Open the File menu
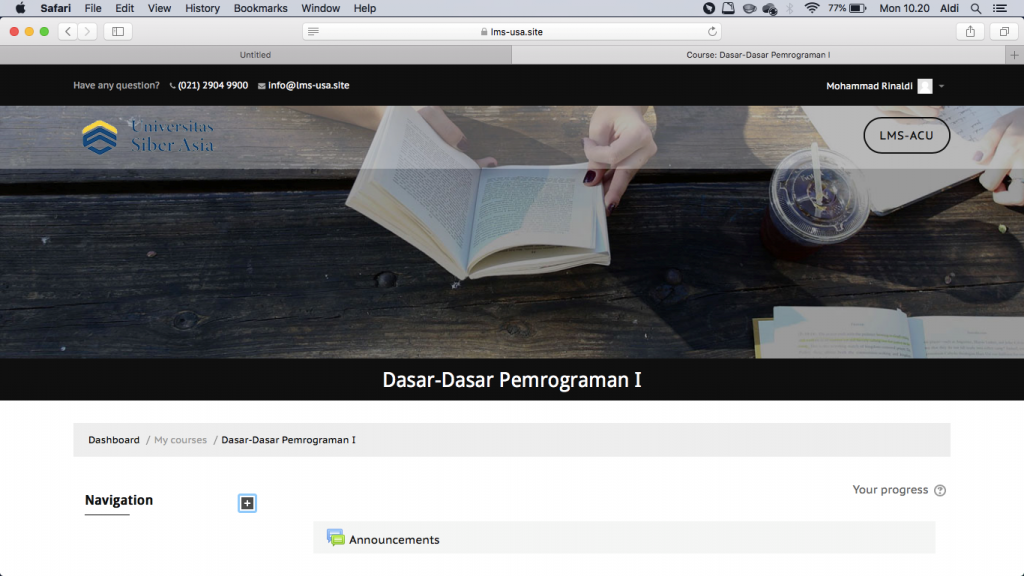The height and width of the screenshot is (576, 1024). [x=93, y=8]
